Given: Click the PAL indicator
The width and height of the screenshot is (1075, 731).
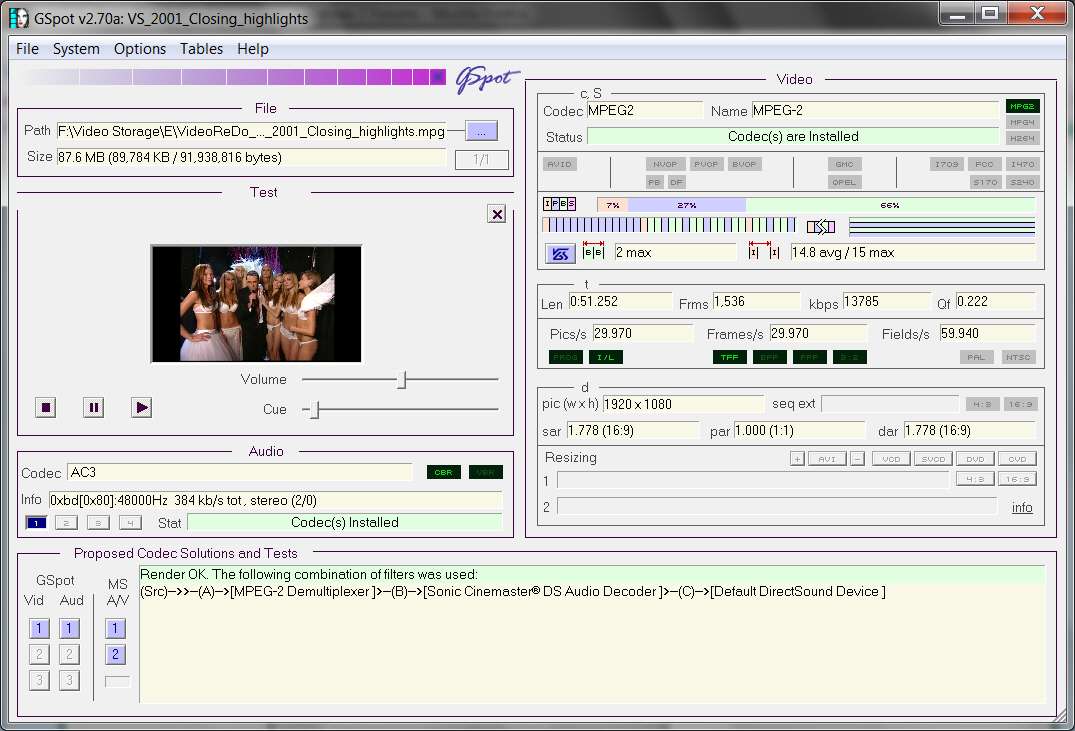Looking at the screenshot, I should [976, 357].
